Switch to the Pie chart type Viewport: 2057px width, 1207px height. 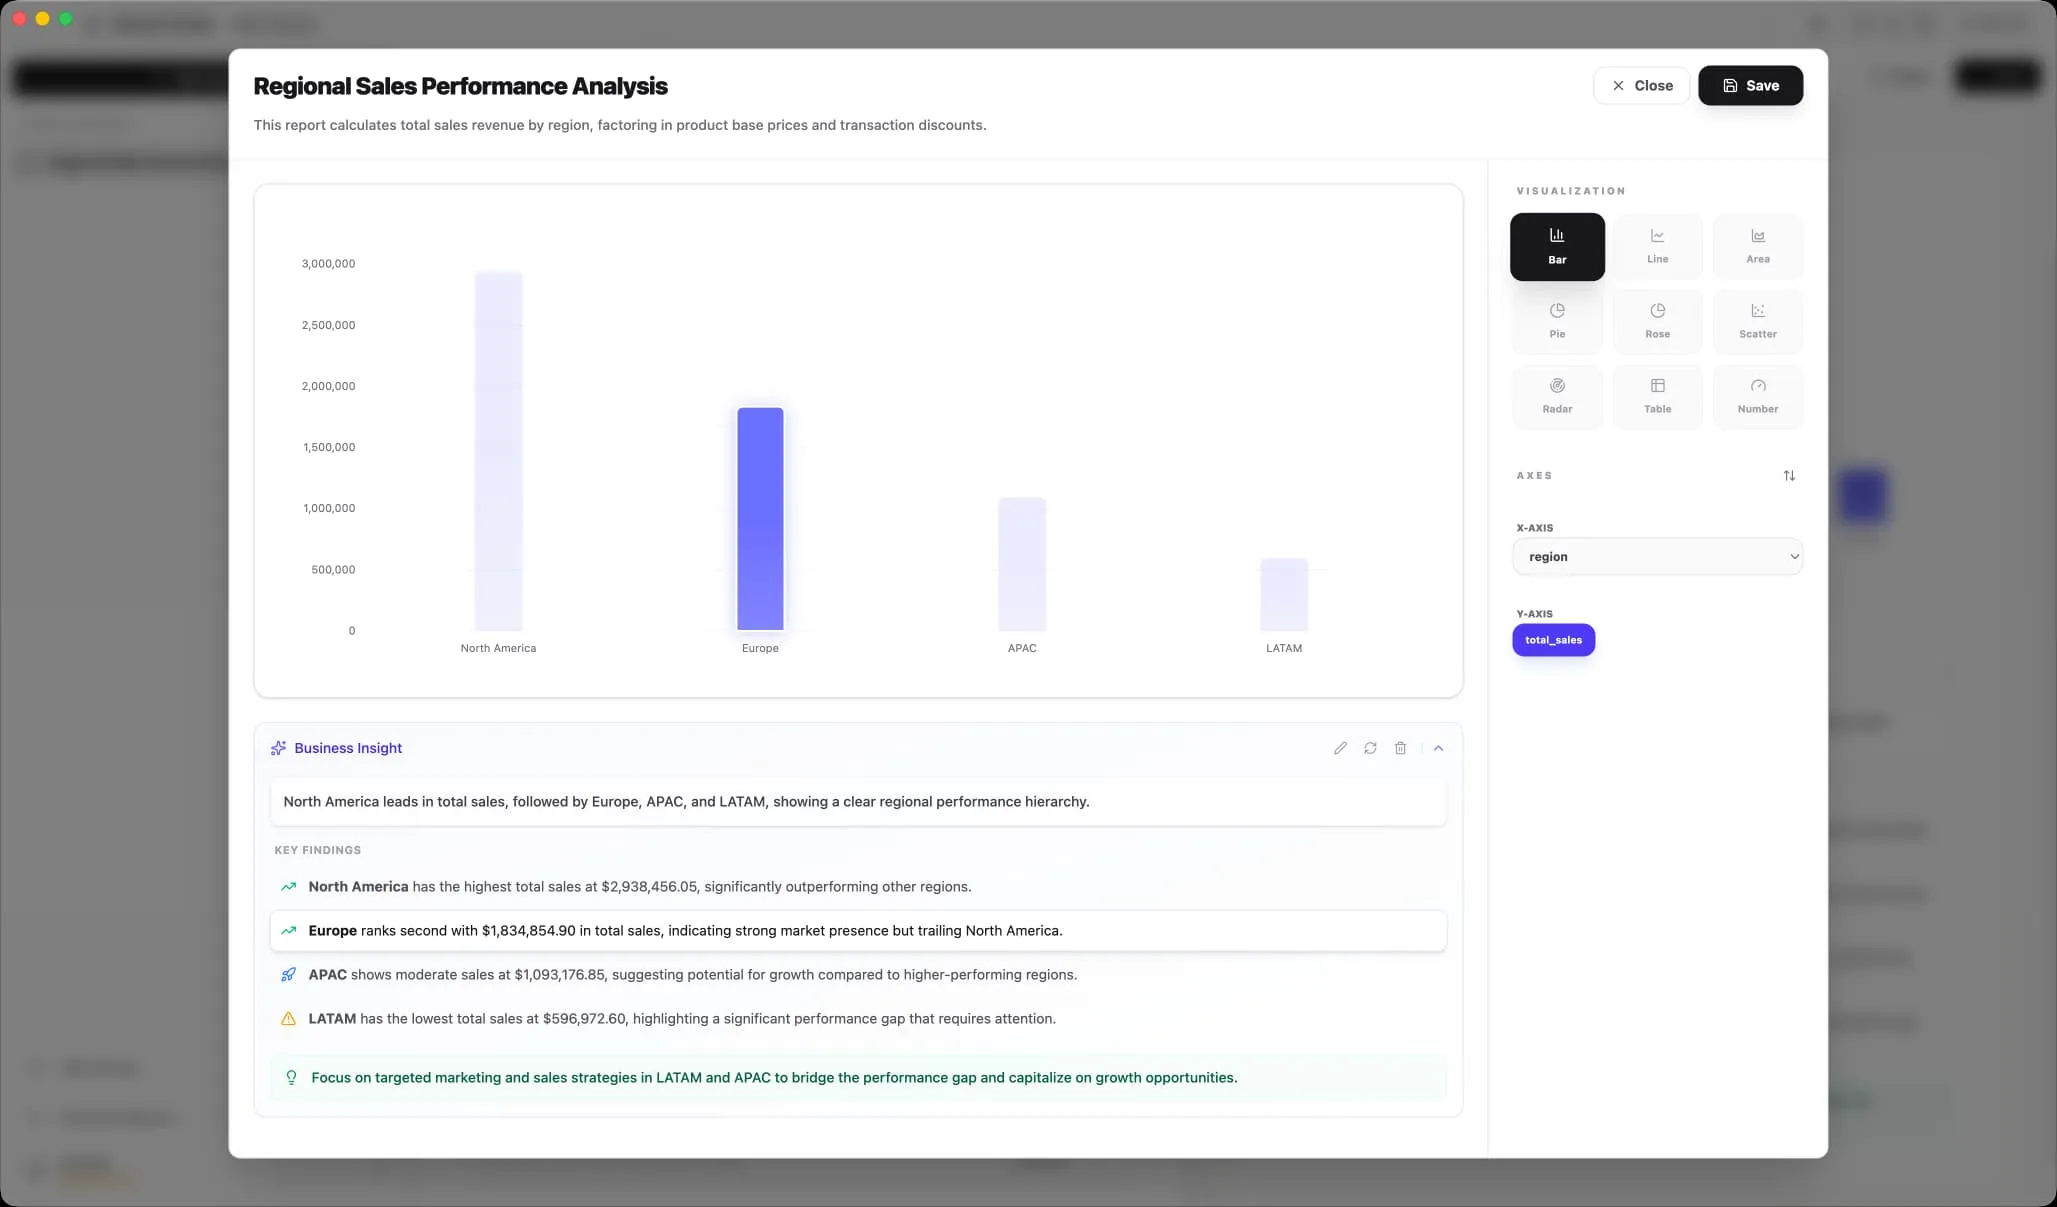[1557, 321]
